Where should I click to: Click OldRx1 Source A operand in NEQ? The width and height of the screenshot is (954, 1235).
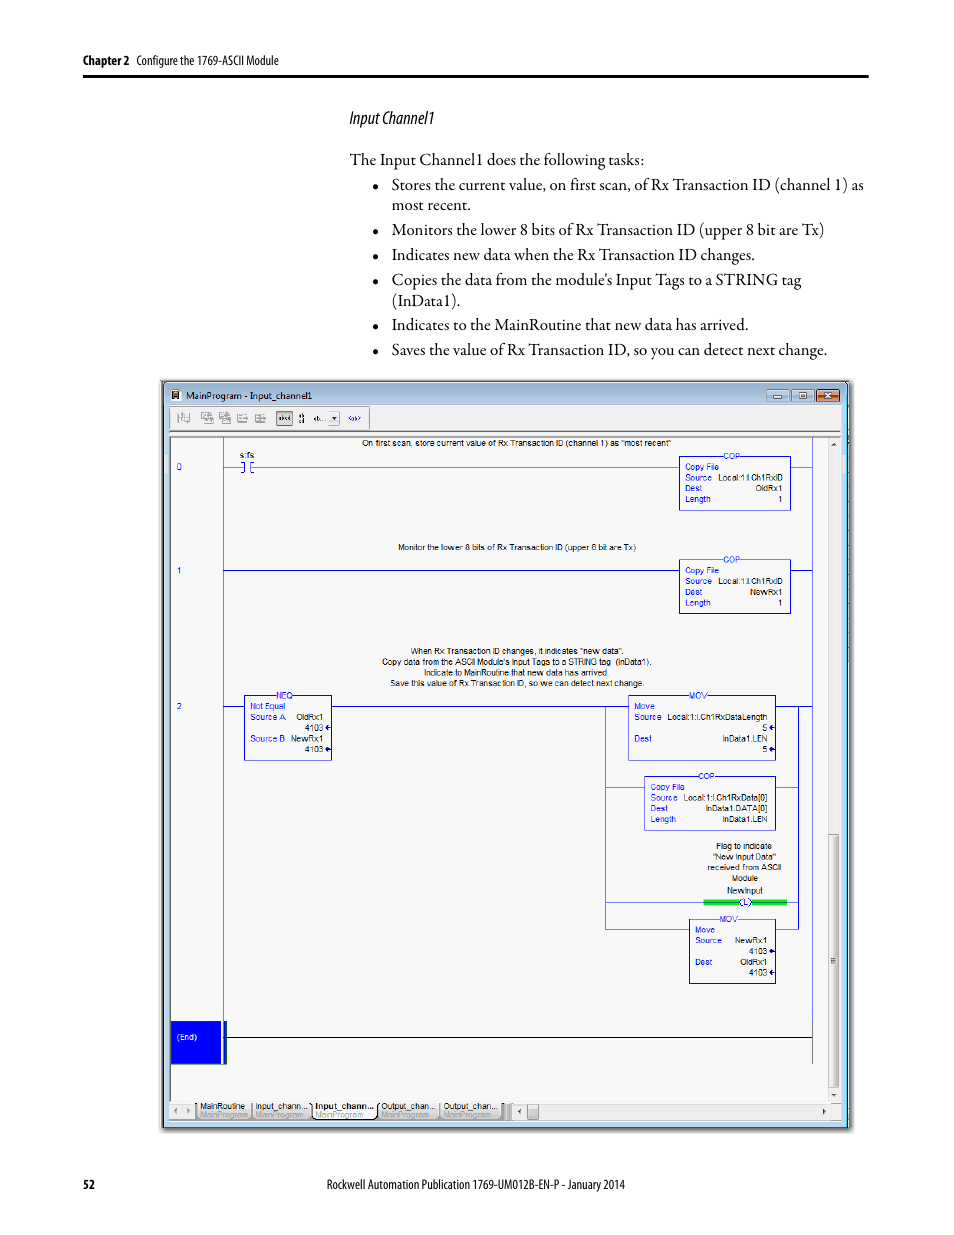click(x=309, y=717)
